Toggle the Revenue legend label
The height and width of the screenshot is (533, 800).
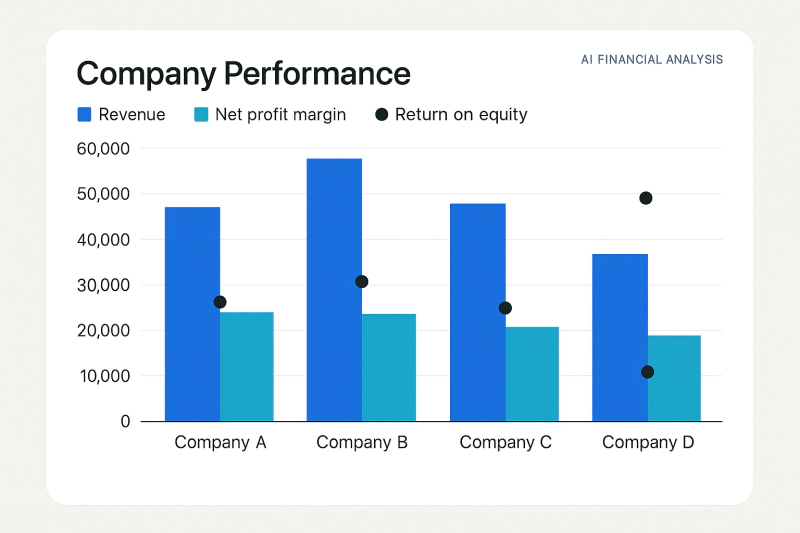[x=132, y=114]
